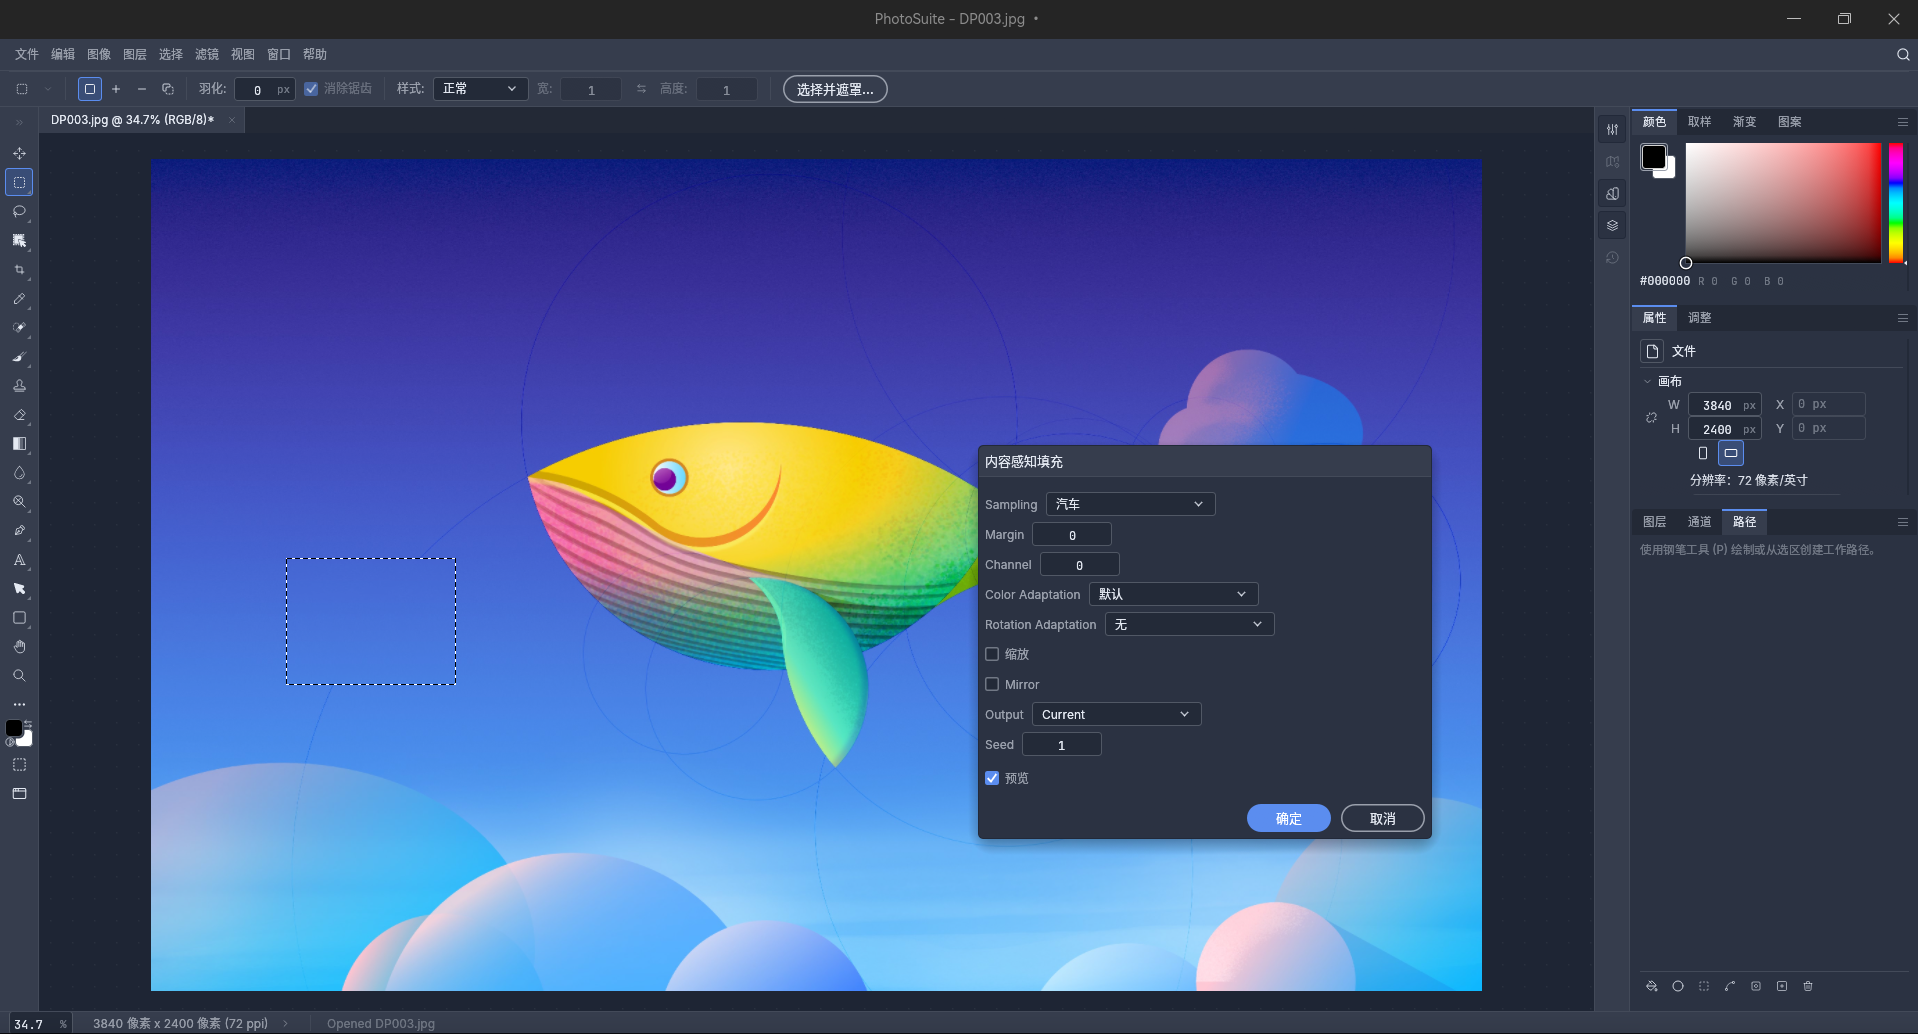Open the Output dropdown
1918x1034 pixels.
tap(1116, 714)
